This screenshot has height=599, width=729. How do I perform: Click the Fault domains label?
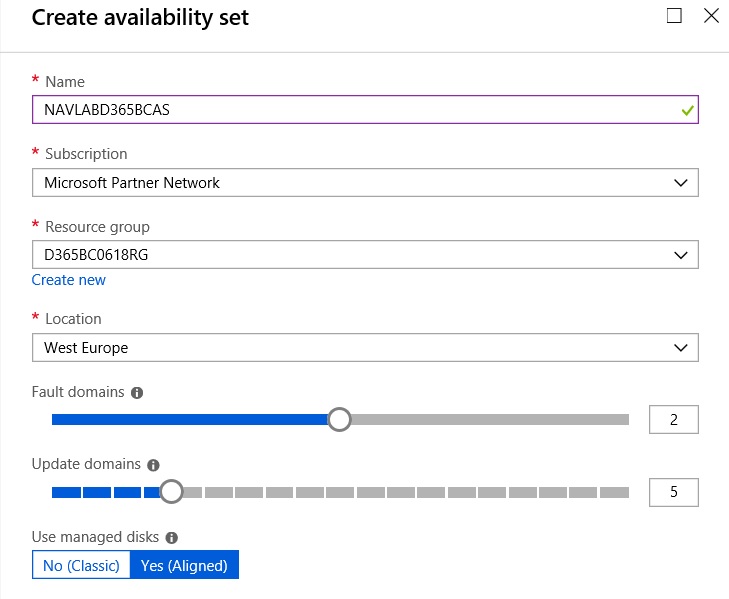tap(78, 392)
